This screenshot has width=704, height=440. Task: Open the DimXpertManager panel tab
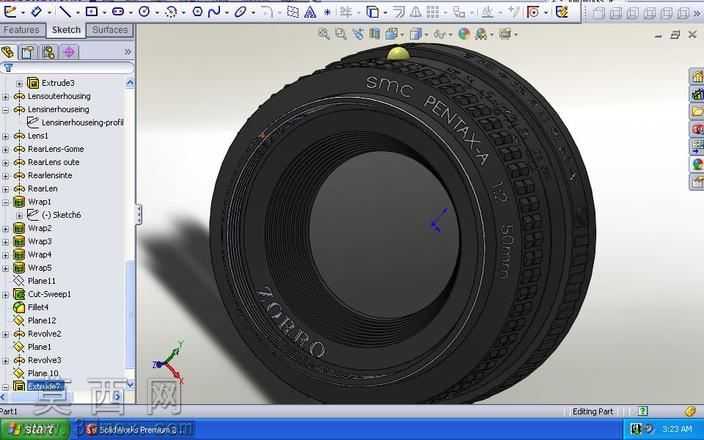coord(69,52)
